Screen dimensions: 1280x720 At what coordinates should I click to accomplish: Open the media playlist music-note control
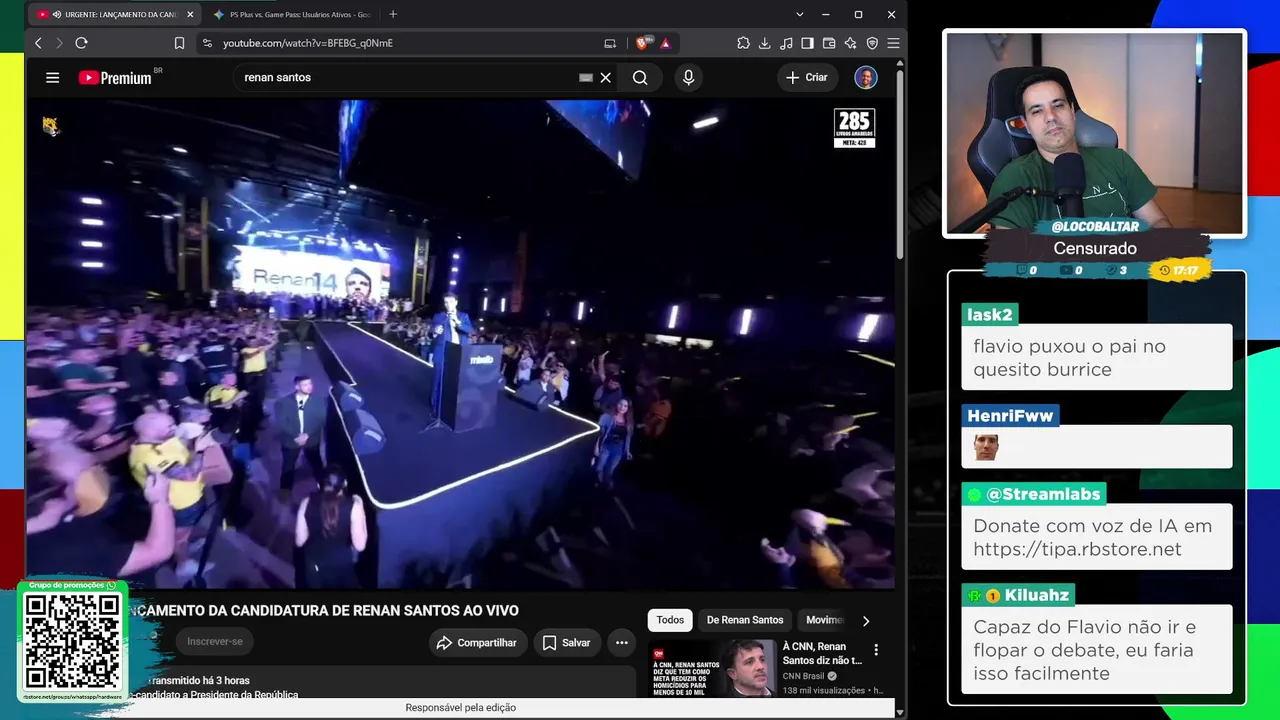786,43
